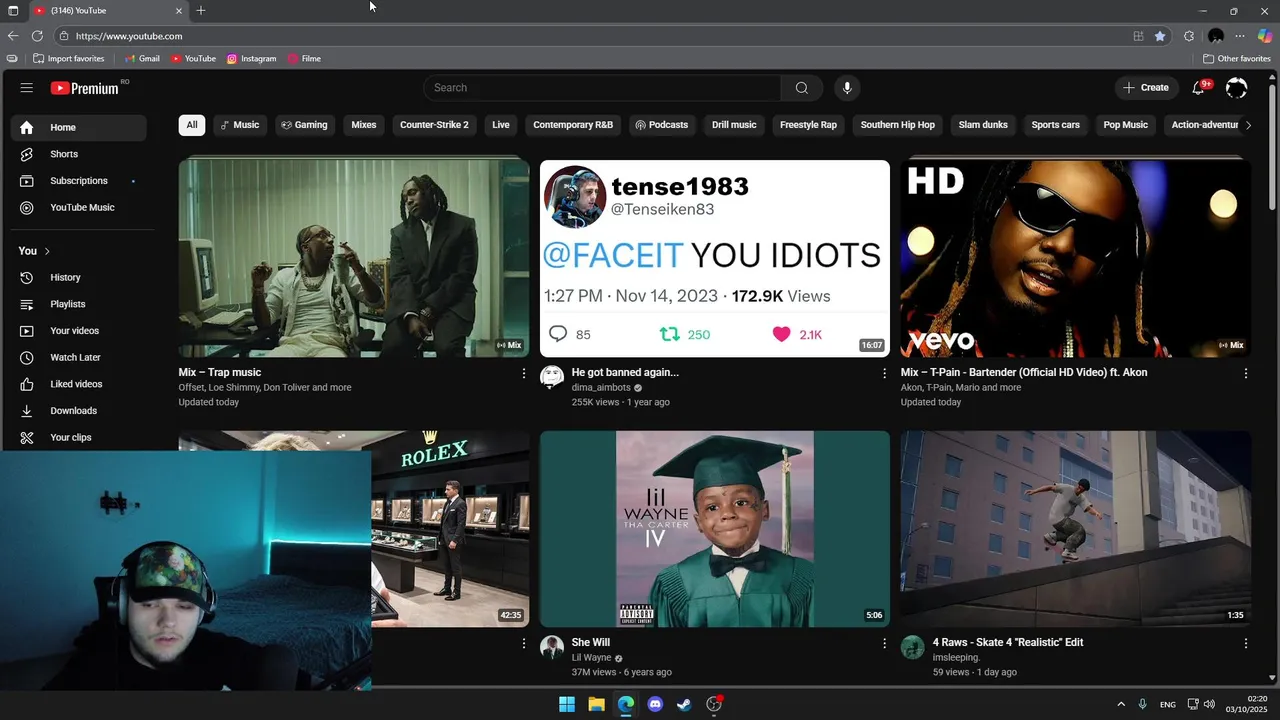Open the Lil Wayne Tha Carter IV thumbnail

click(x=715, y=529)
